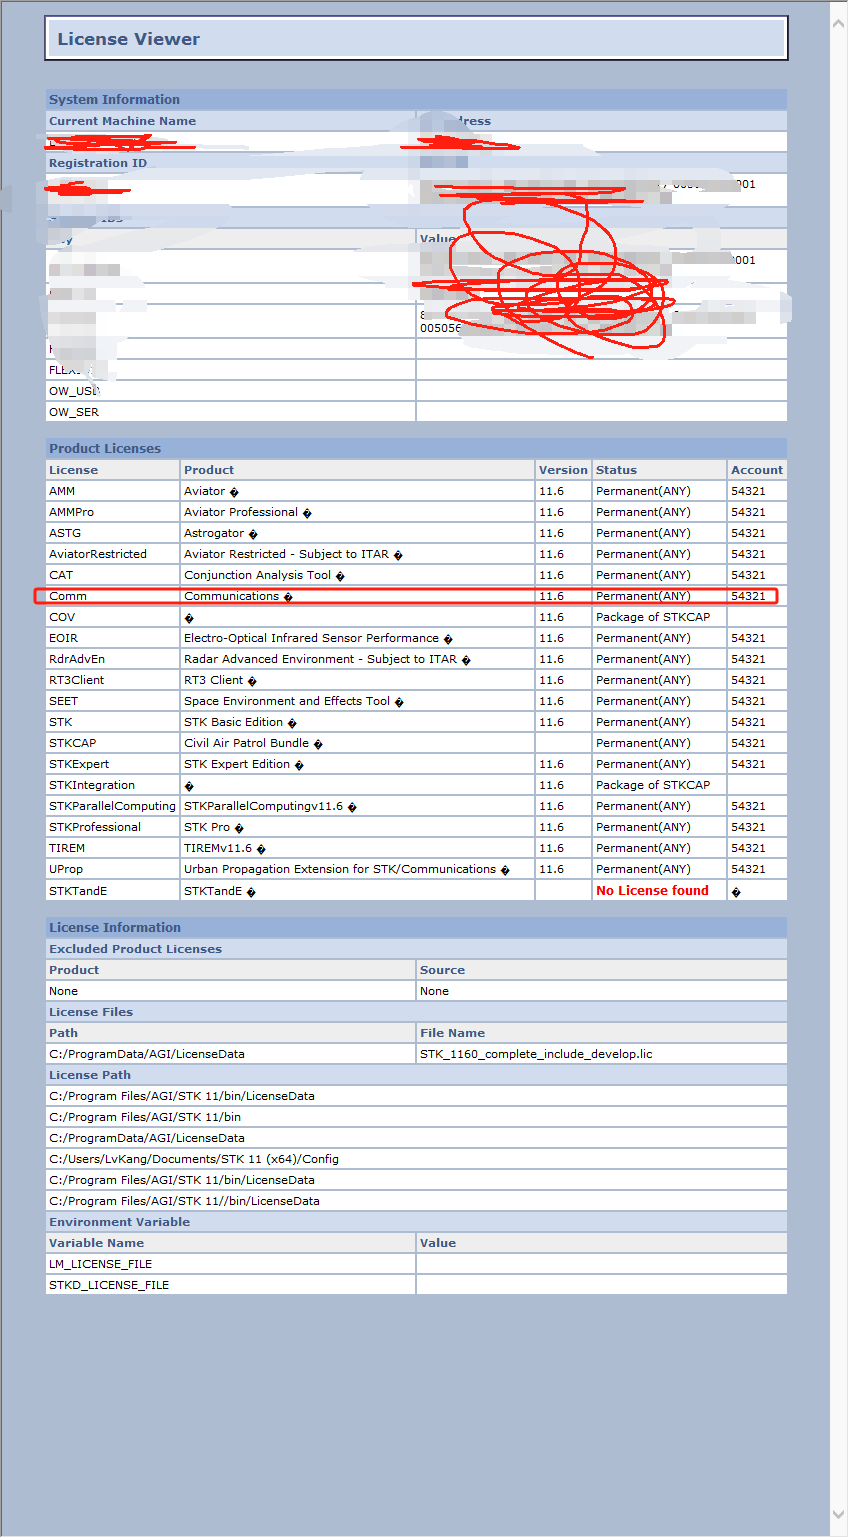Image resolution: width=849 pixels, height=1538 pixels.
Task: Click the LM_LICENSE_FILE variable name
Action: [101, 1264]
